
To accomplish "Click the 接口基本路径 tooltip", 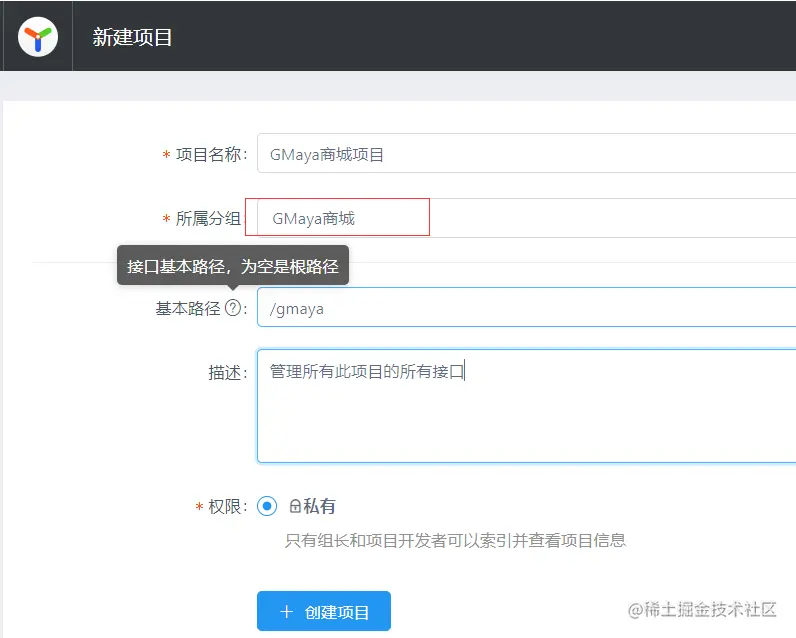I will [233, 266].
